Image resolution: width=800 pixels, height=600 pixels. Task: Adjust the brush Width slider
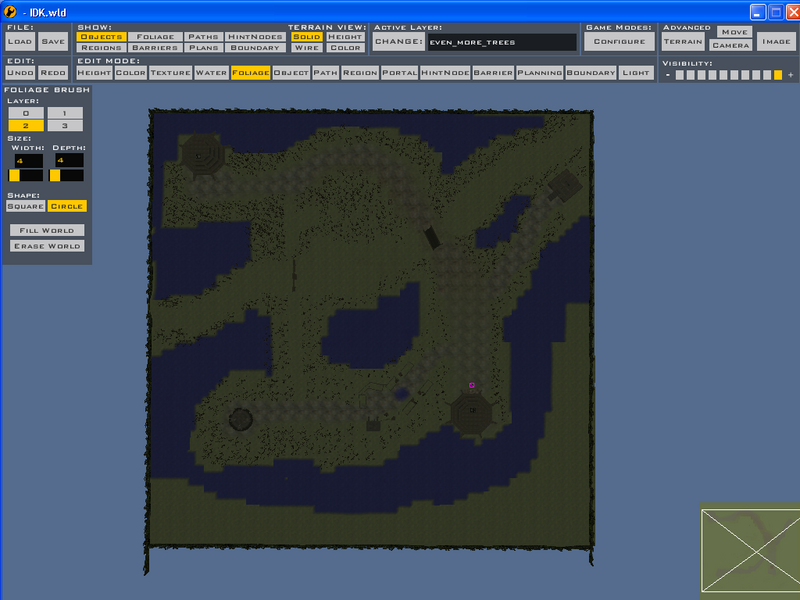(25, 176)
